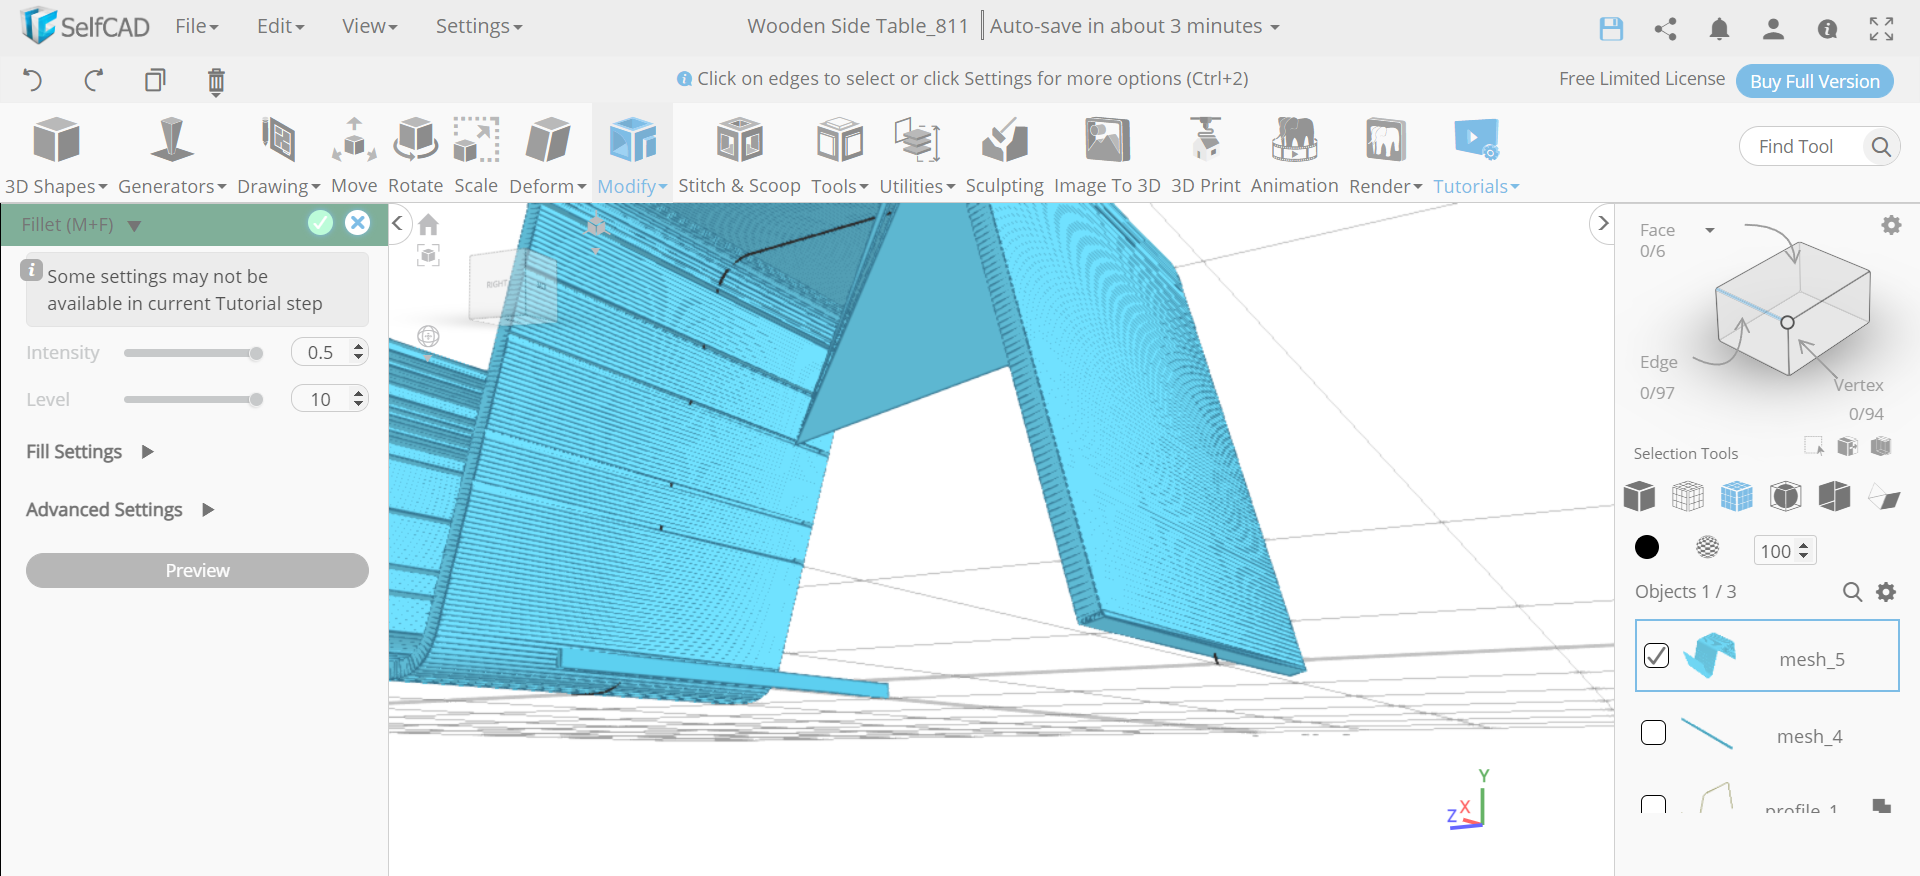Open notifications bell icon
1920x876 pixels.
(1719, 29)
